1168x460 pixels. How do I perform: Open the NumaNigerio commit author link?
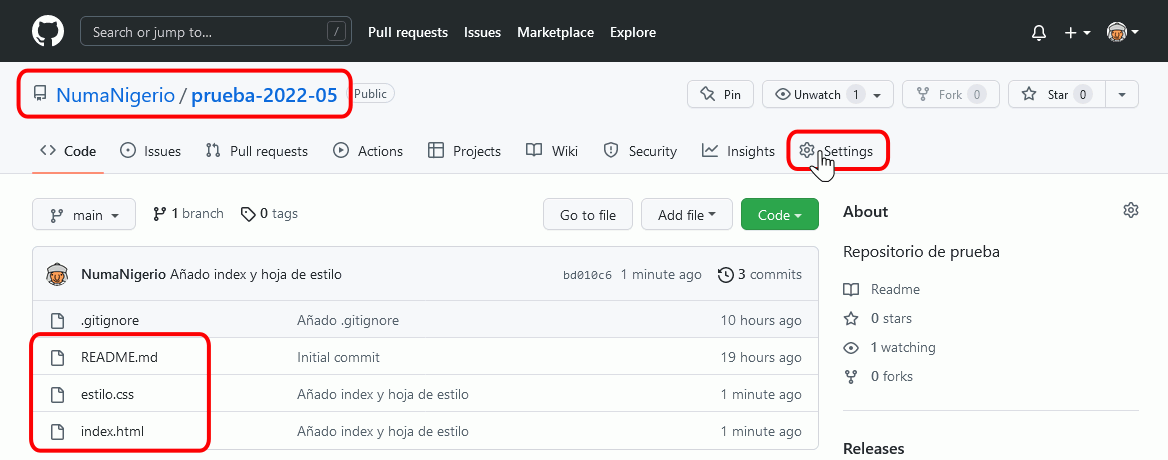point(123,275)
